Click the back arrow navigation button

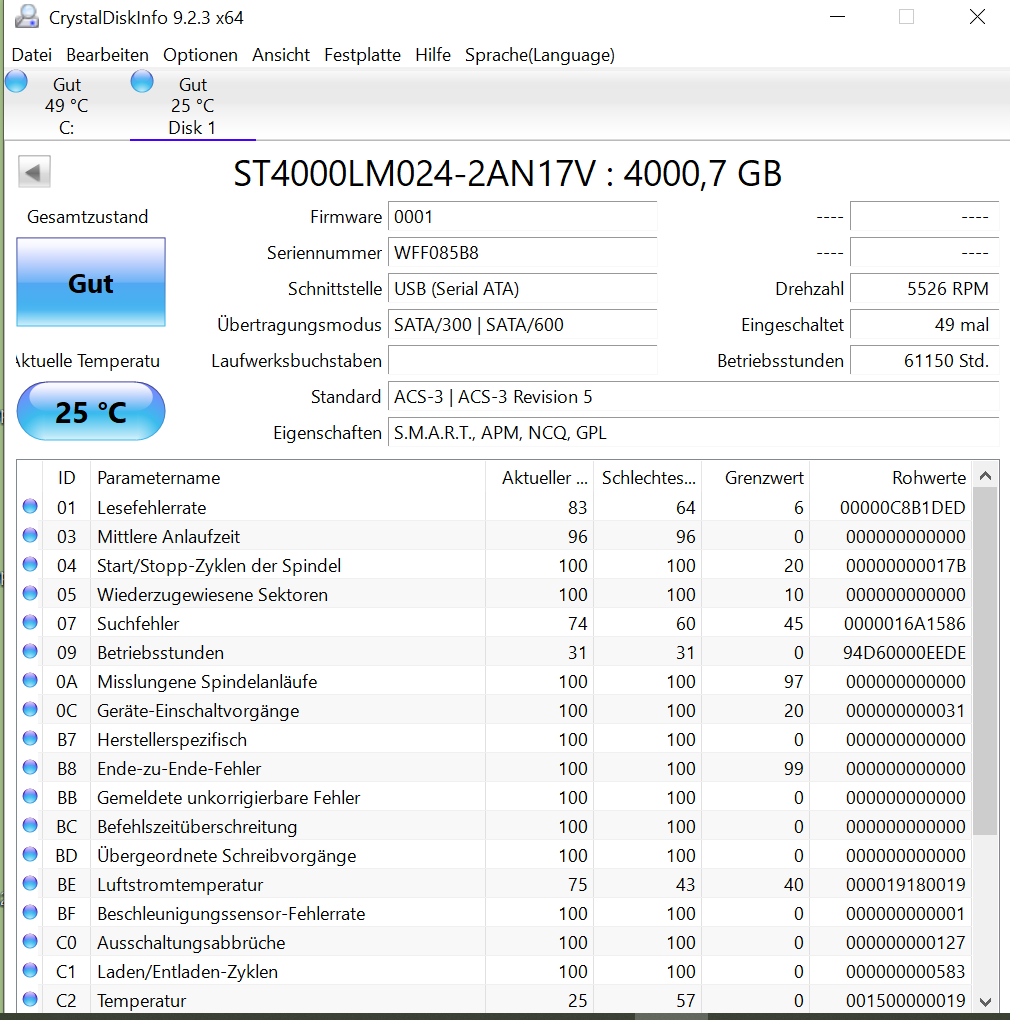(34, 171)
